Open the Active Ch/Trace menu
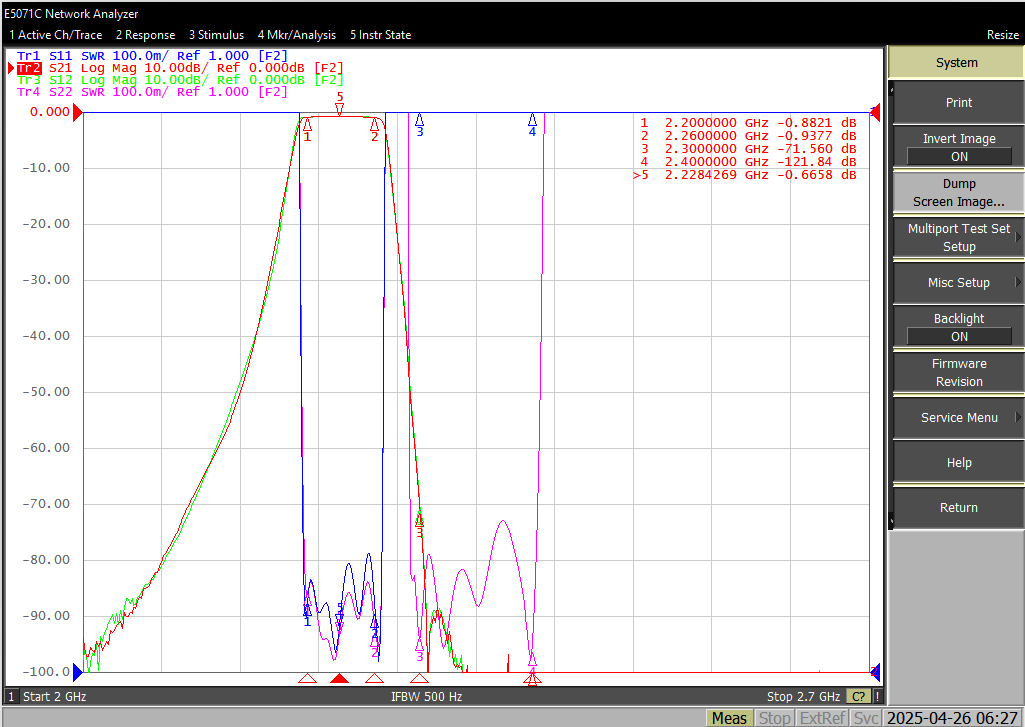This screenshot has height=727, width=1025. (56, 35)
